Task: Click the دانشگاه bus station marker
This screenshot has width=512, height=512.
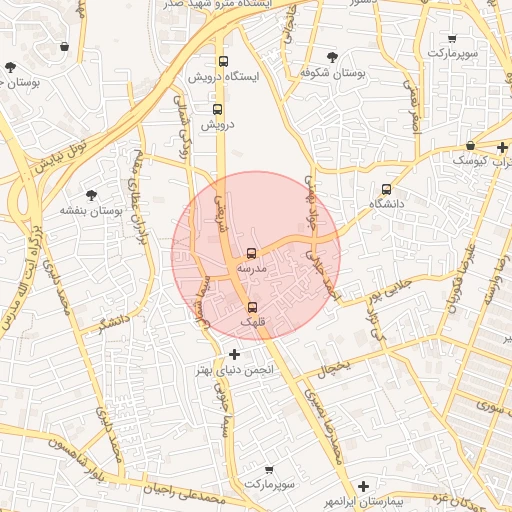Action: [x=386, y=190]
